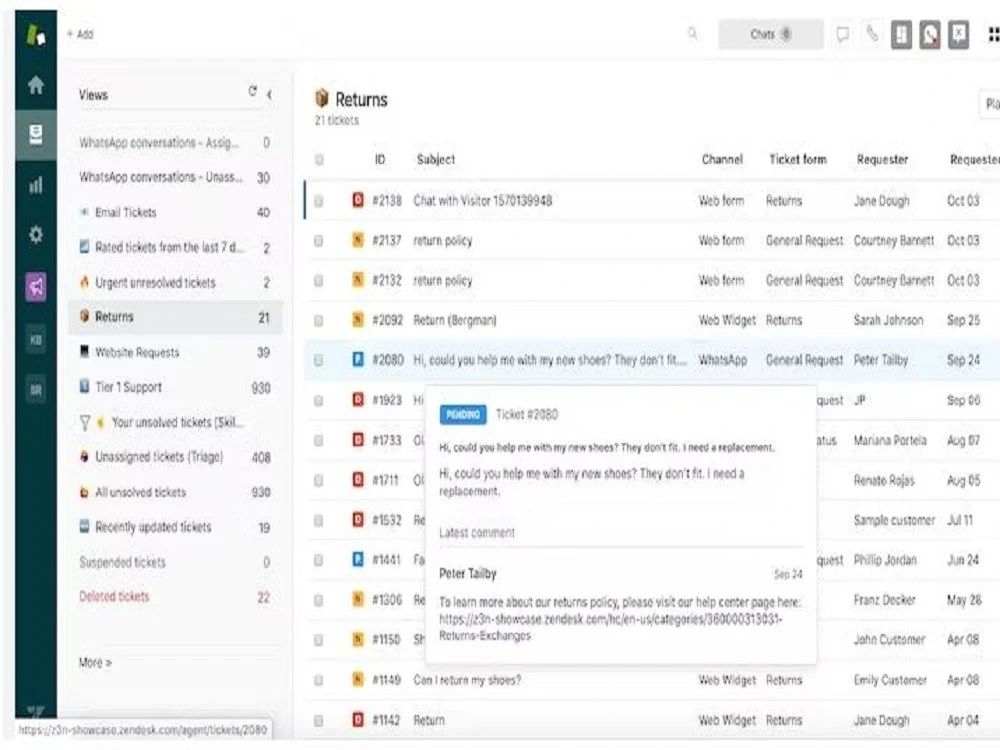Check the box for ticket #1923
Screen dimensions: 1000x750
click(x=319, y=401)
